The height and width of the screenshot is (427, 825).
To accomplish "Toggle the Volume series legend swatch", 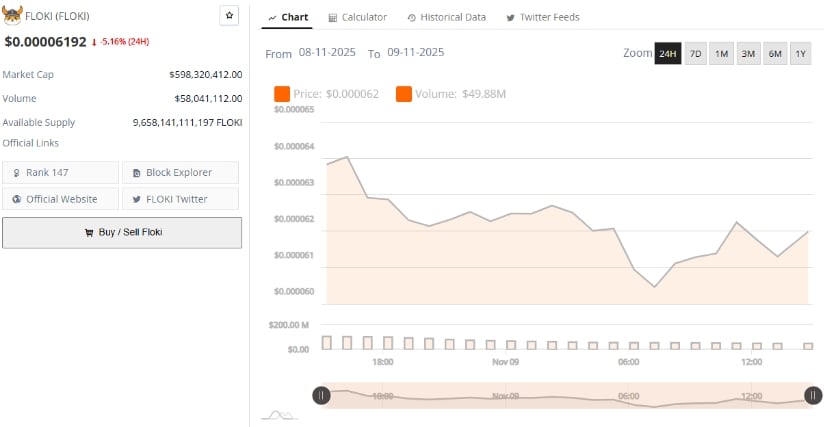I will [x=404, y=94].
